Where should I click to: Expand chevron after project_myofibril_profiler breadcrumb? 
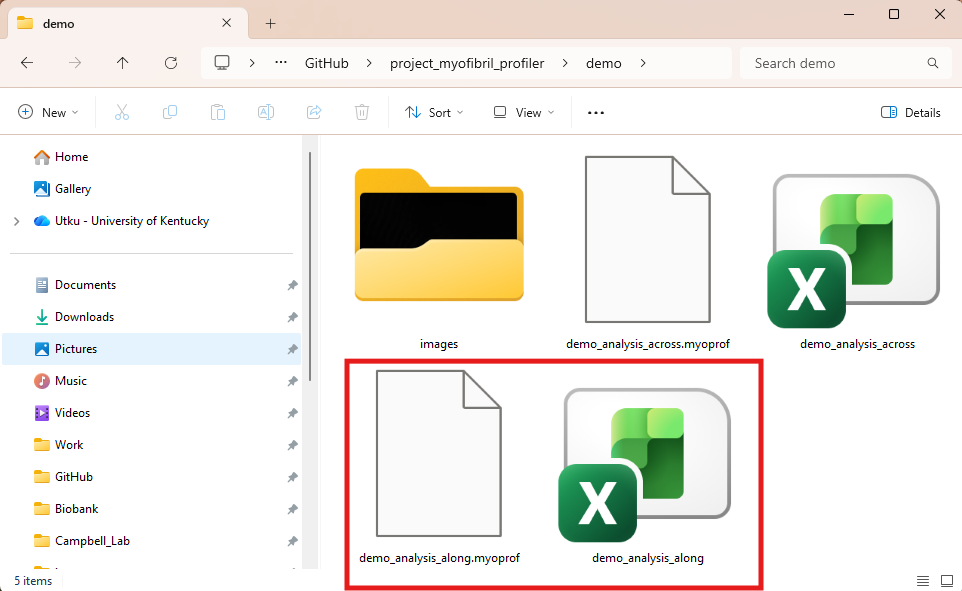(x=564, y=63)
